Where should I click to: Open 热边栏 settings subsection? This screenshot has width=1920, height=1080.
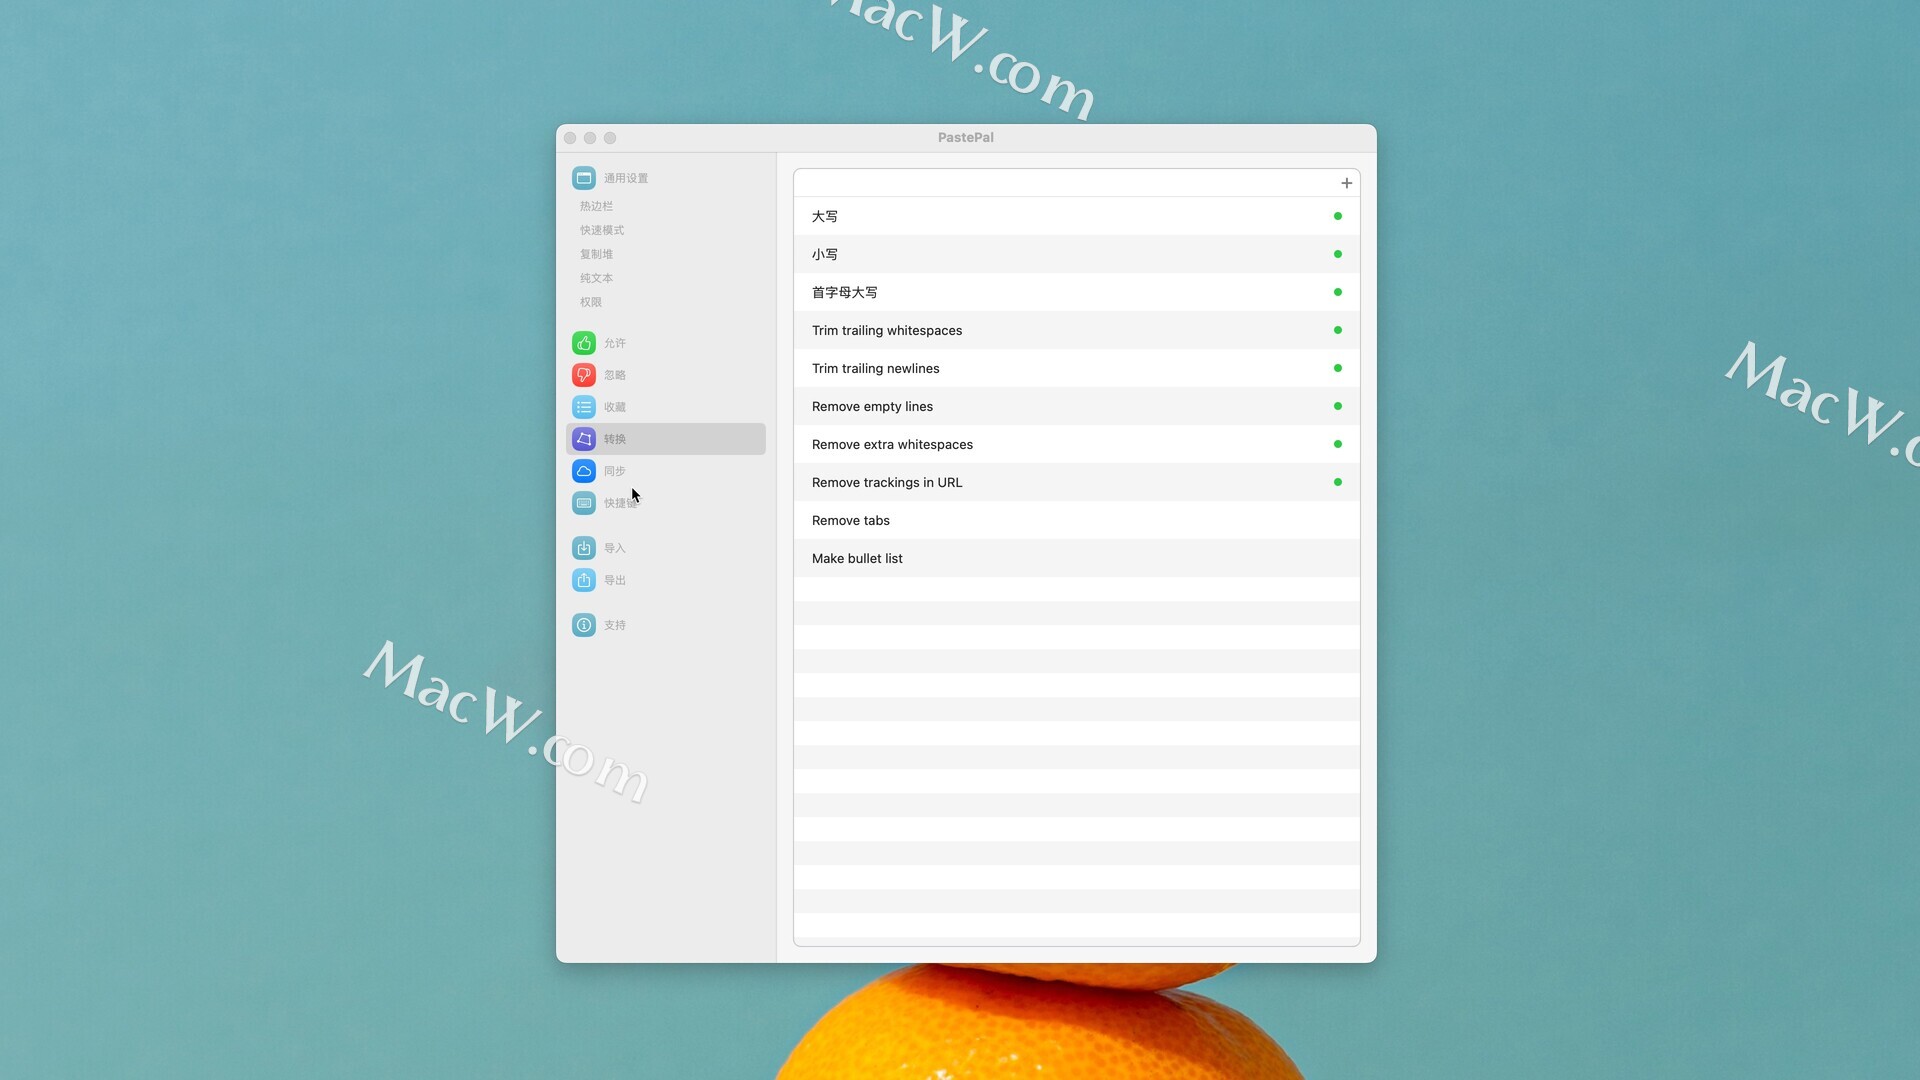coord(597,206)
